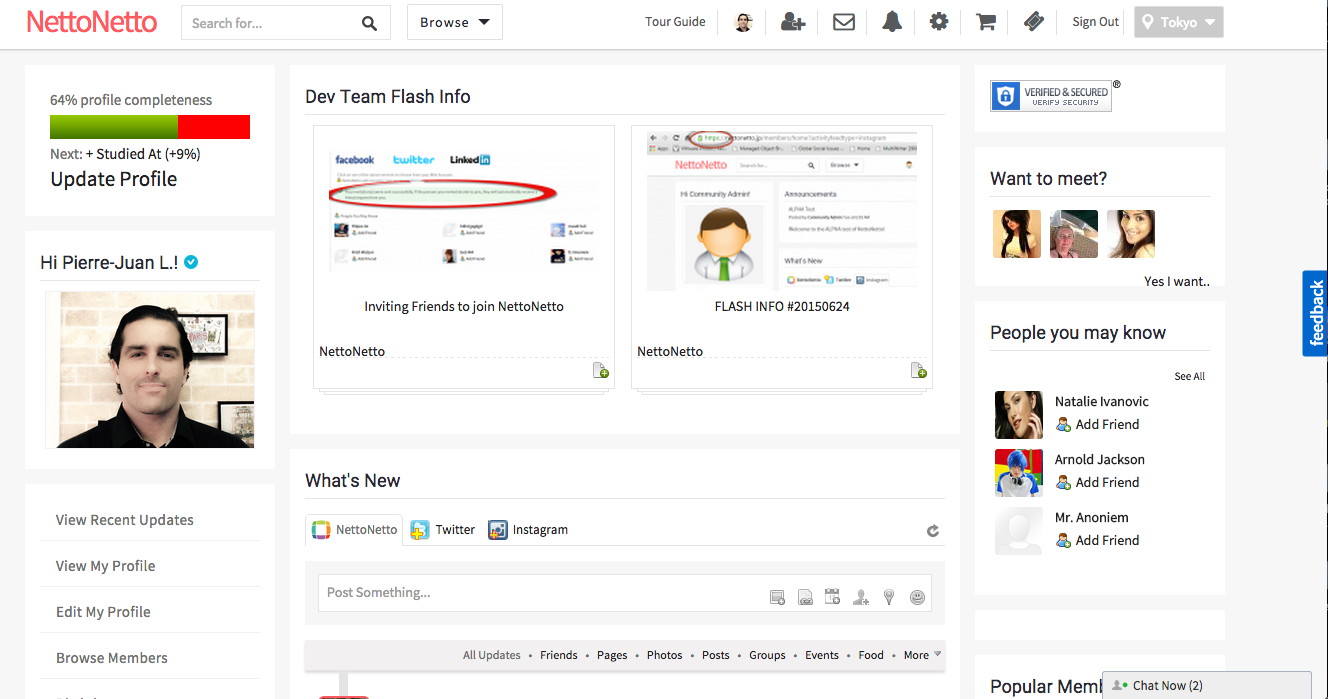This screenshot has width=1328, height=699.
Task: Expand the More filter dropdown
Action: click(x=922, y=655)
